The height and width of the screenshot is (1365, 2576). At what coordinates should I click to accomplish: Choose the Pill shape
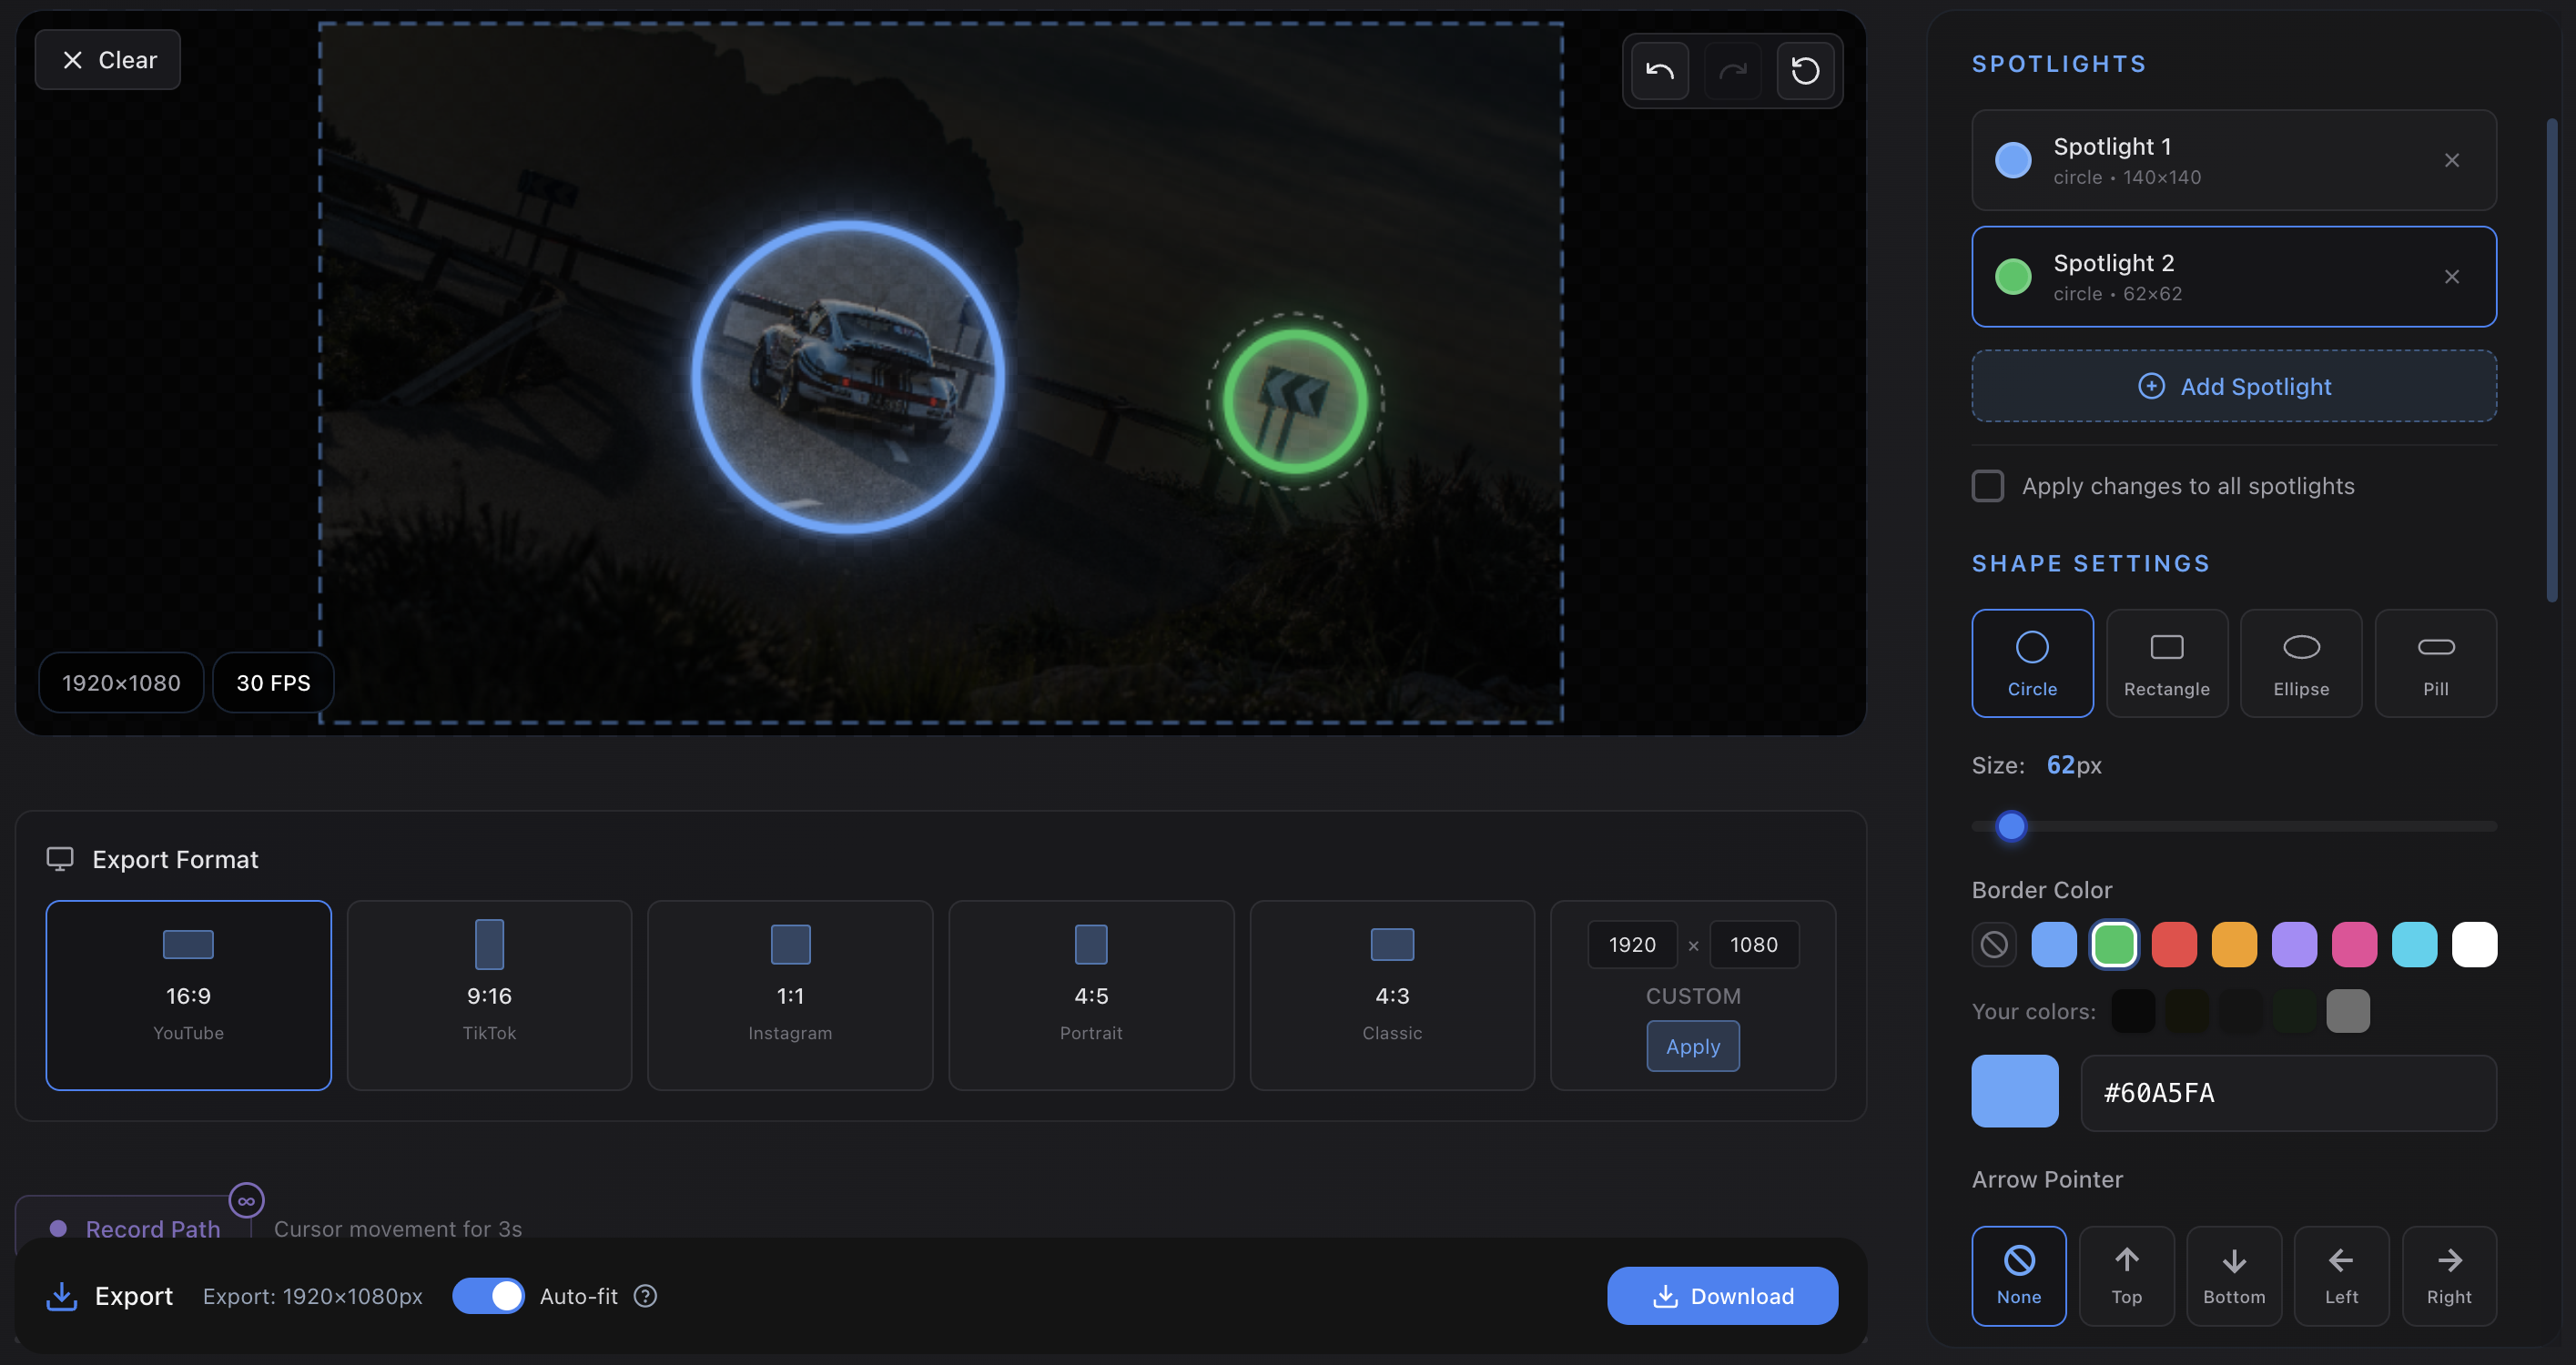point(2436,663)
